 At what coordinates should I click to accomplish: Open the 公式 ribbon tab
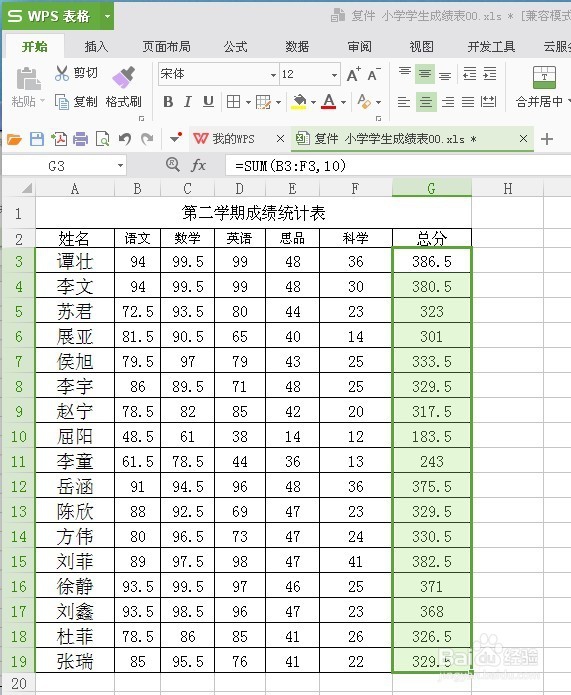click(x=235, y=47)
